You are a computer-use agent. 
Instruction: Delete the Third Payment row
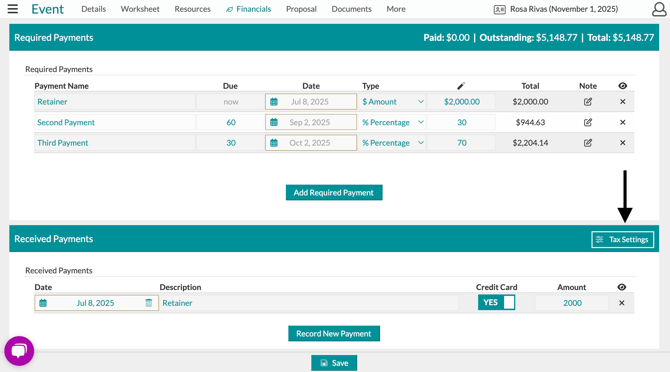click(x=623, y=143)
